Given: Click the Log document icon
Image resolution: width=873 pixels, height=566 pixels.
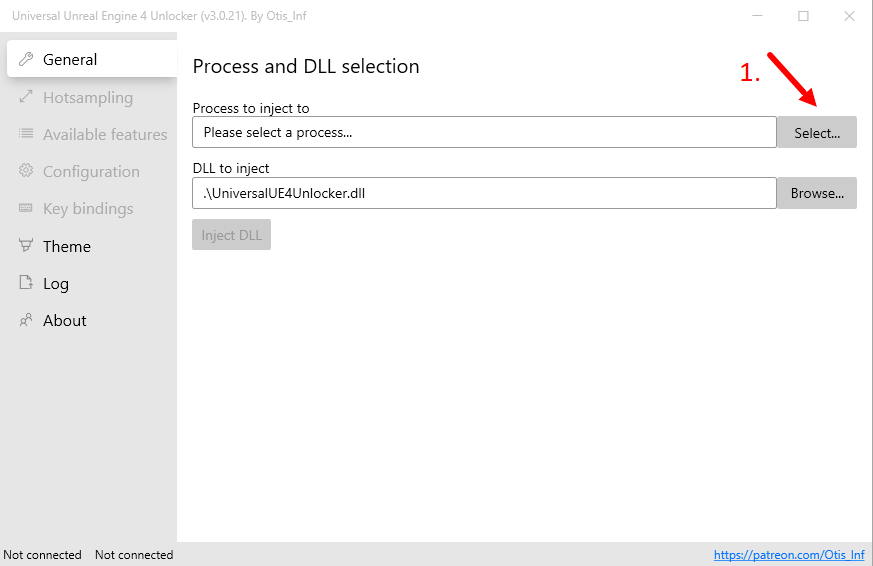Looking at the screenshot, I should (x=26, y=283).
